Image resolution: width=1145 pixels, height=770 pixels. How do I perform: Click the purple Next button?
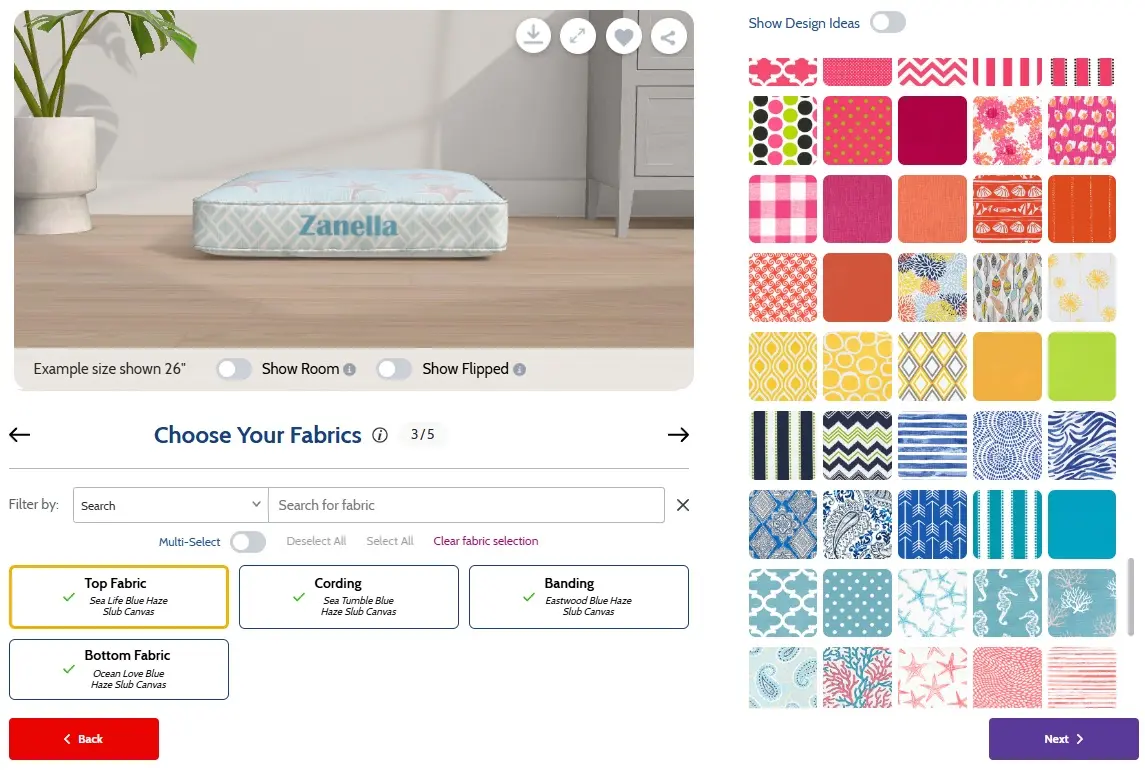[1063, 739]
